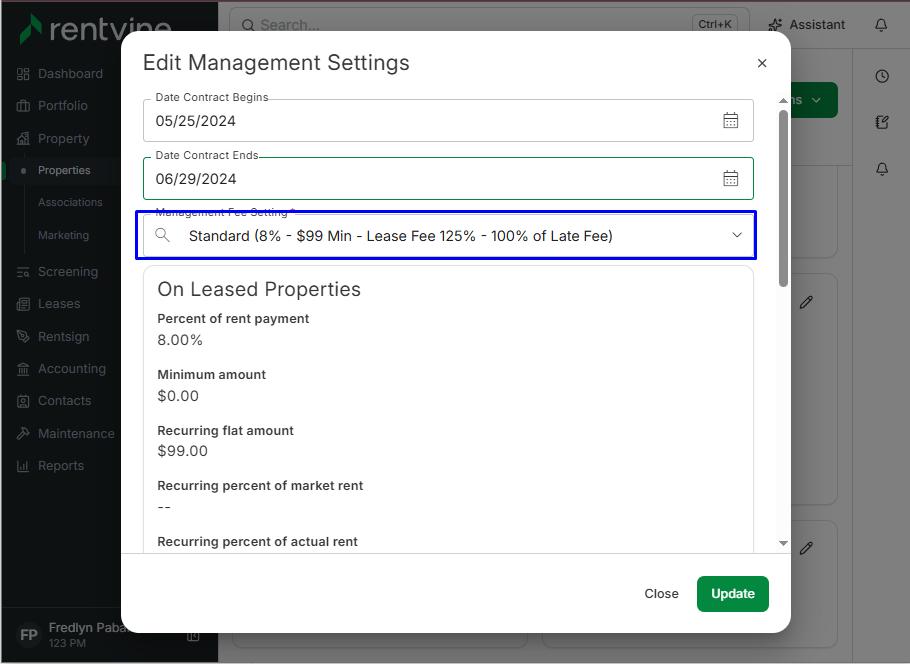Viewport: 910px width, 664px height.
Task: Click the top search bar
Action: pos(489,24)
